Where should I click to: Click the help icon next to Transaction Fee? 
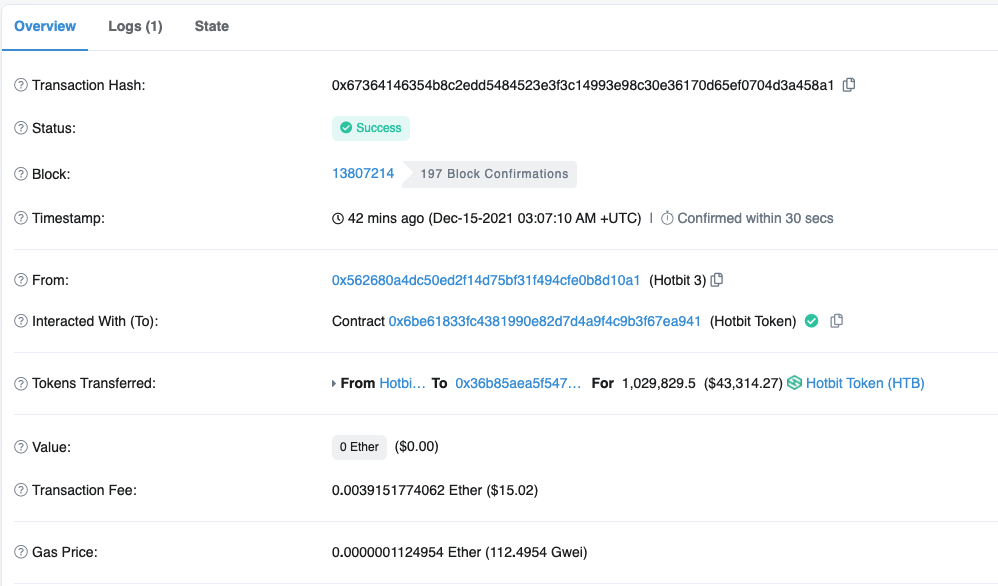coord(21,490)
